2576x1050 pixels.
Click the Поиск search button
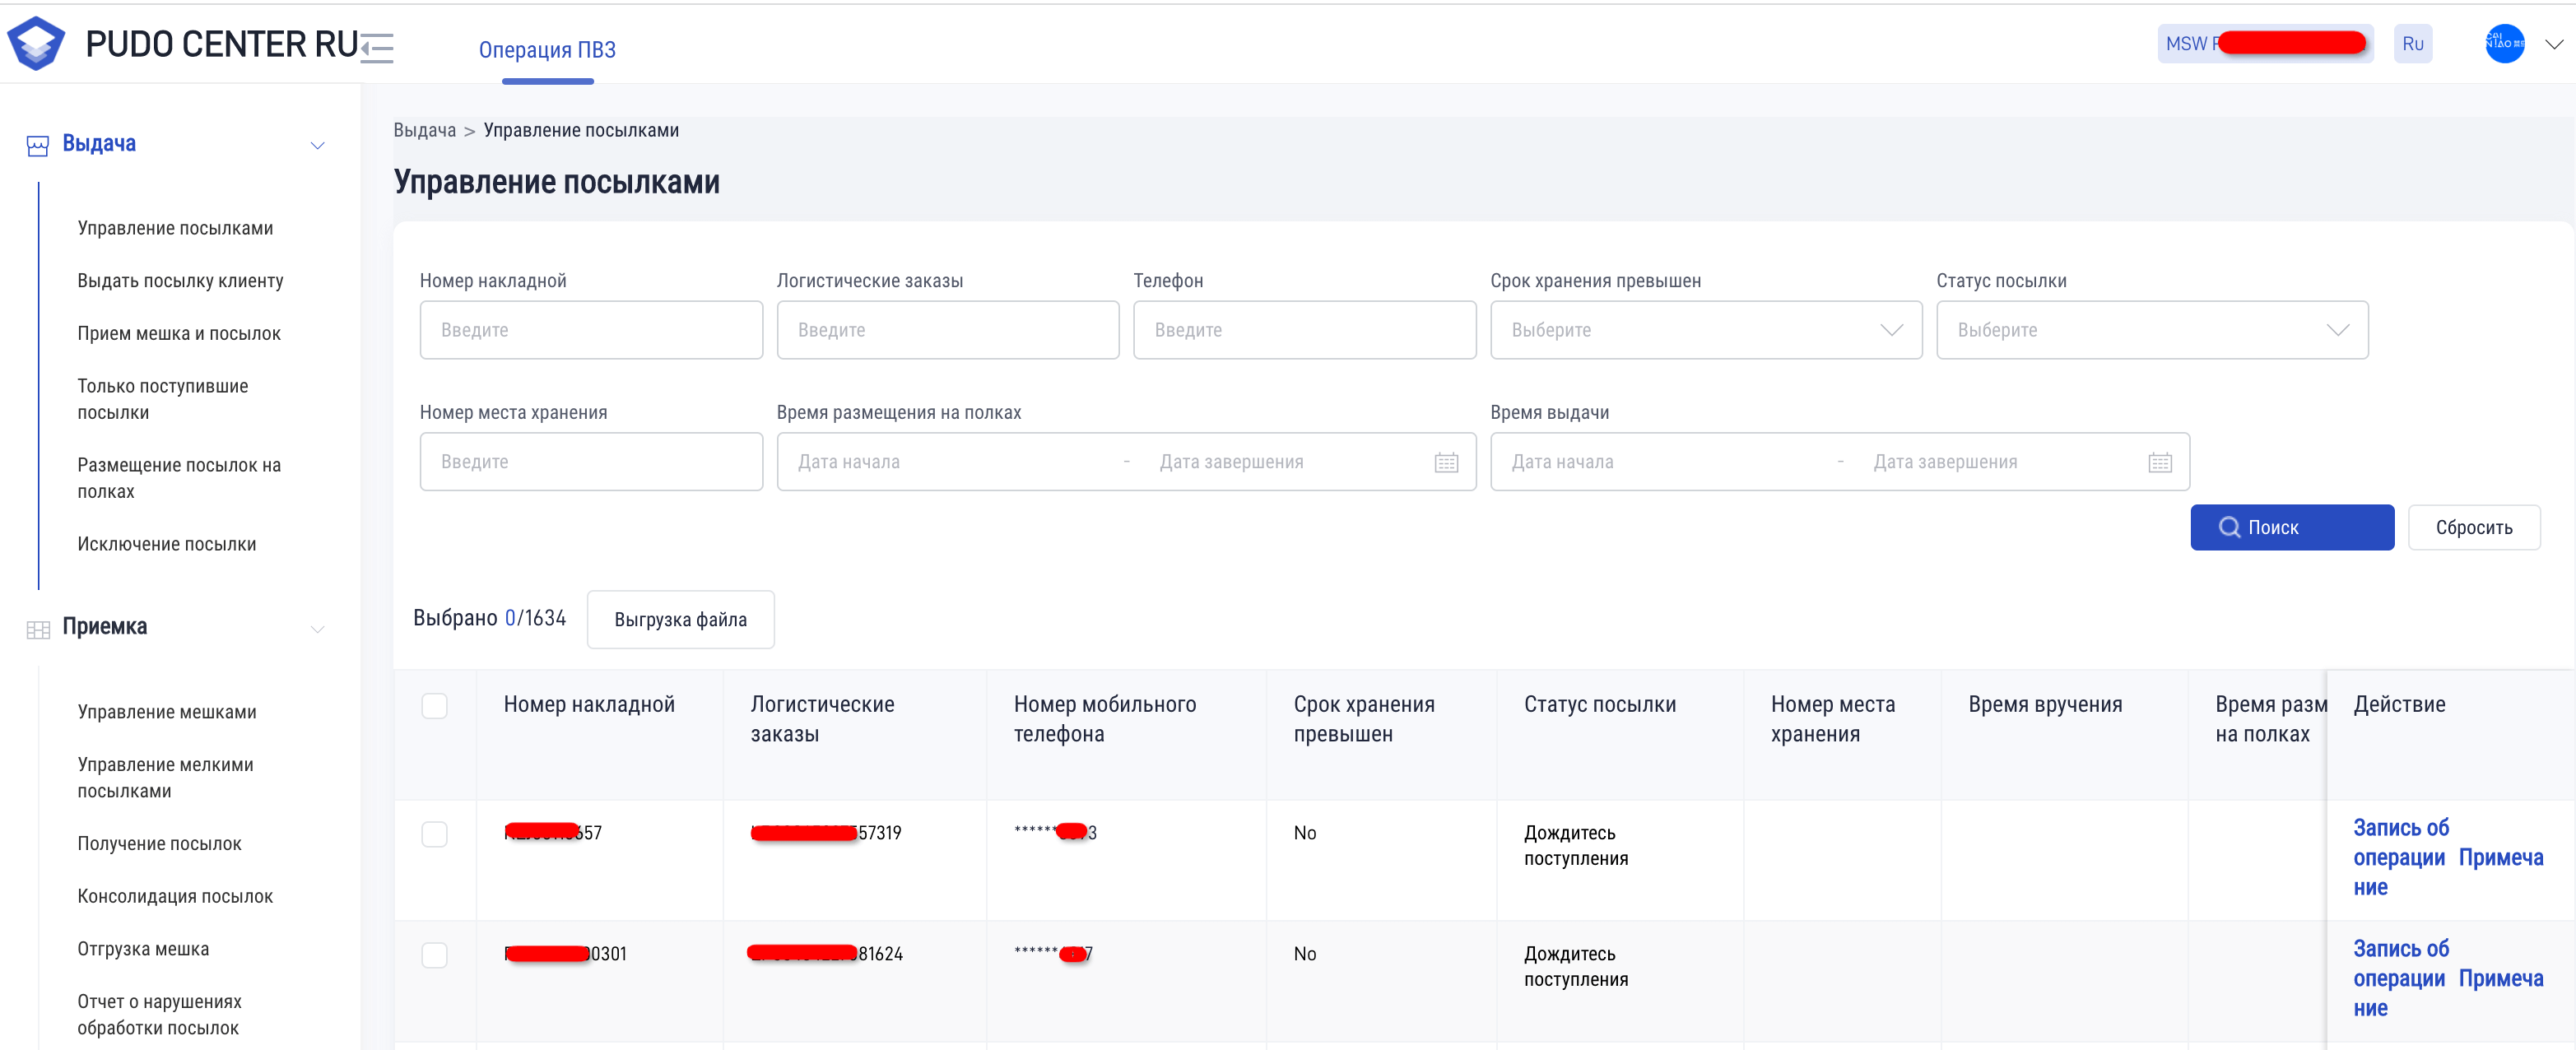(x=2292, y=527)
